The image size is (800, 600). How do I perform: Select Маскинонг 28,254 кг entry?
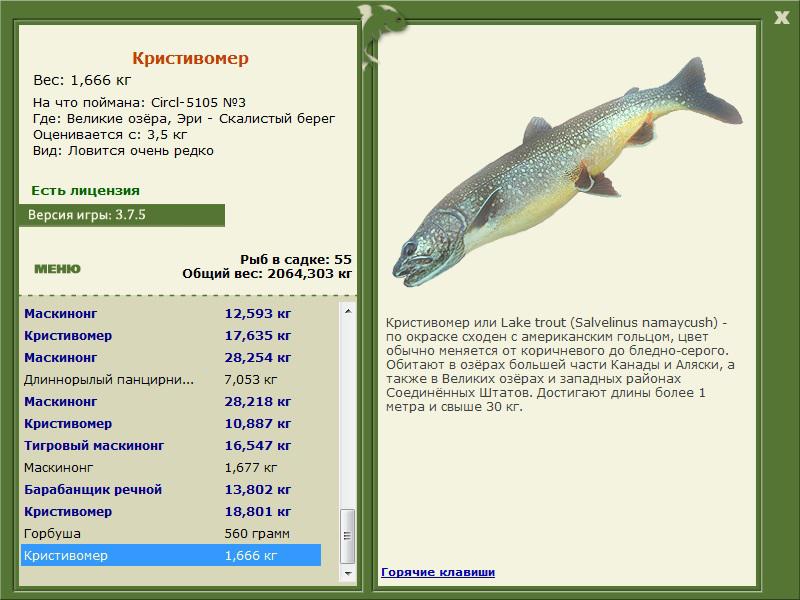pyautogui.click(x=171, y=357)
